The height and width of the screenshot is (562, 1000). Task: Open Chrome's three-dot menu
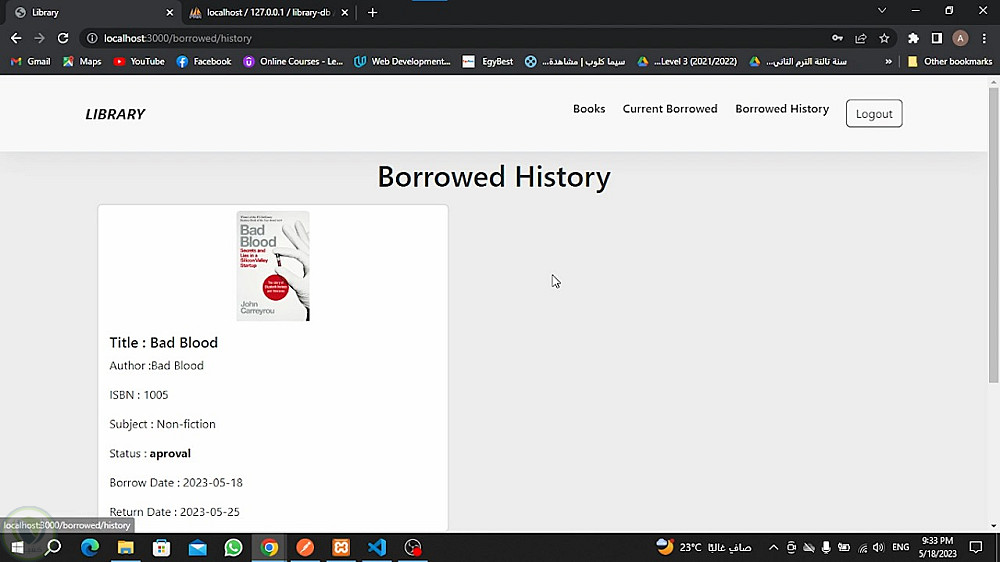tap(984, 38)
